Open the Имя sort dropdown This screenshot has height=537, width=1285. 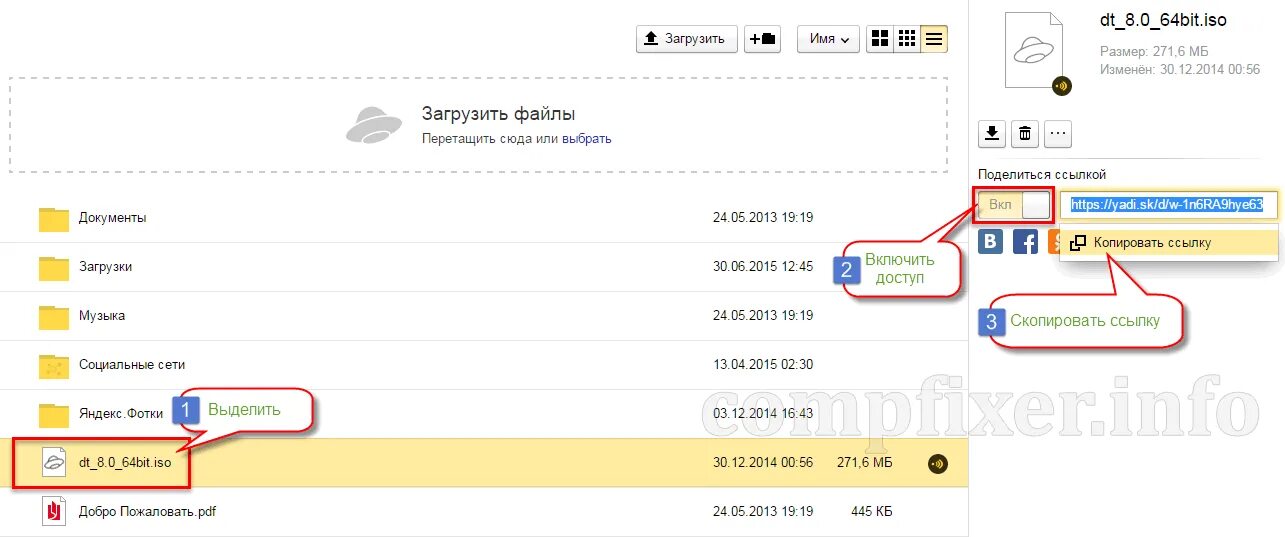click(x=828, y=39)
